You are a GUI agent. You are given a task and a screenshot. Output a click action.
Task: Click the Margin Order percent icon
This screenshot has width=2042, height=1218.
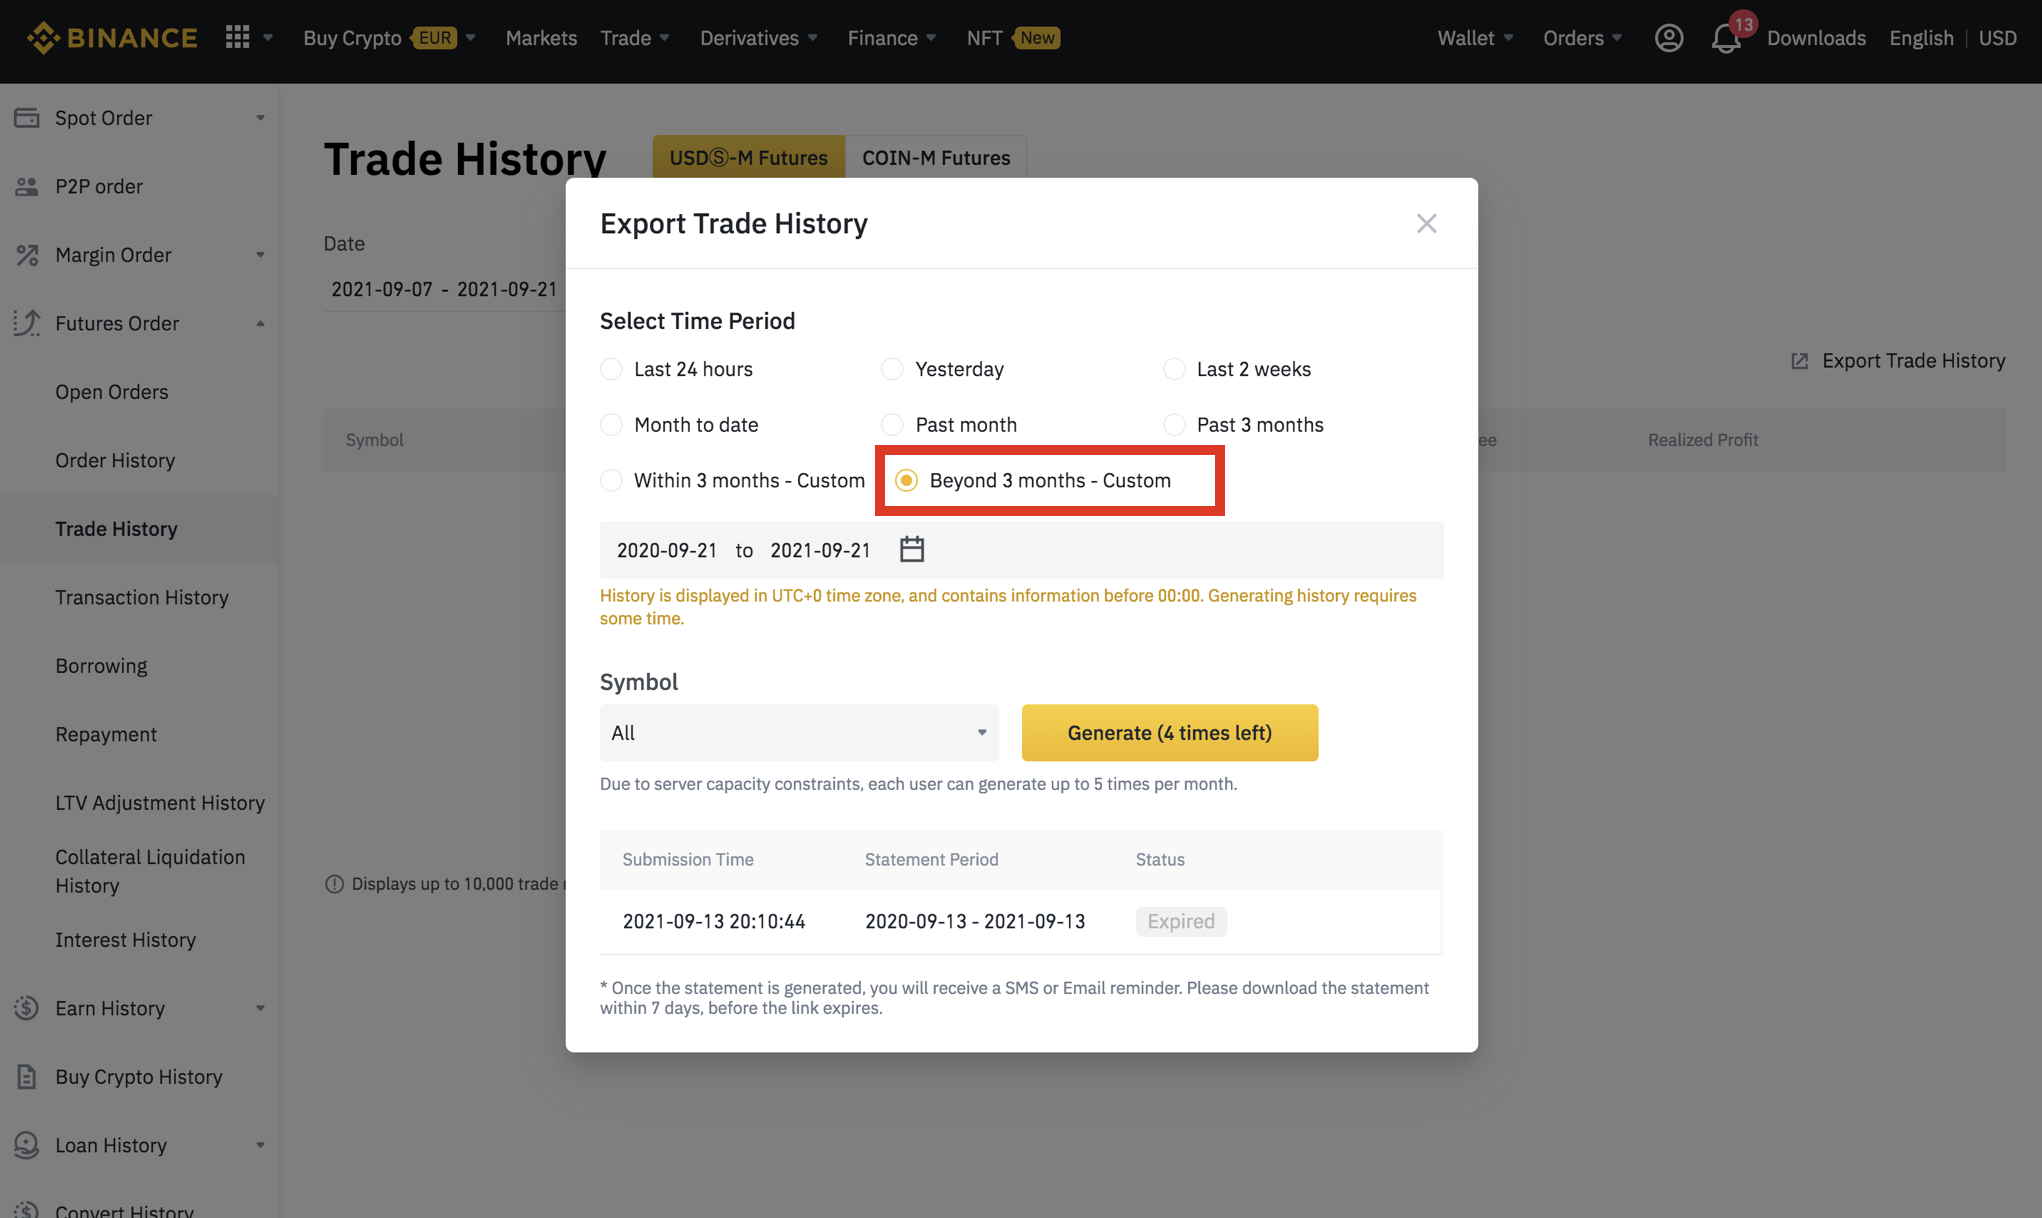(27, 255)
